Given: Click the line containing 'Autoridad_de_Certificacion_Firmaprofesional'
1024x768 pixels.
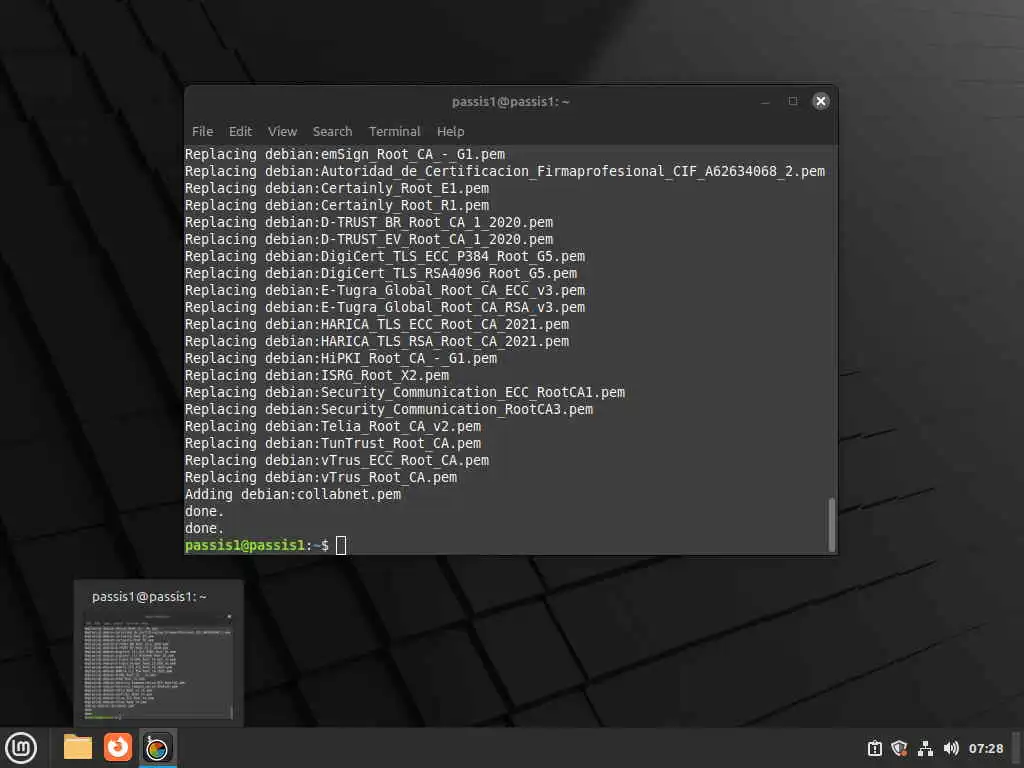Looking at the screenshot, I should (504, 172).
